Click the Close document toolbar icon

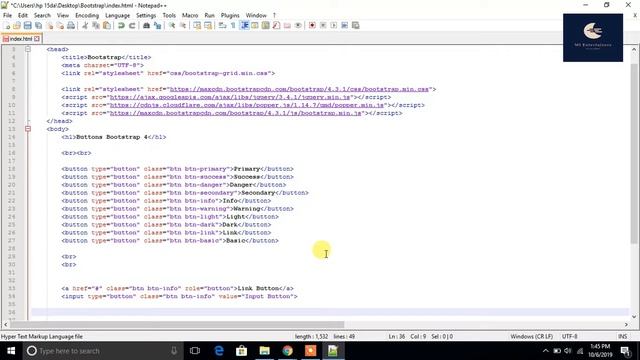click(49, 25)
